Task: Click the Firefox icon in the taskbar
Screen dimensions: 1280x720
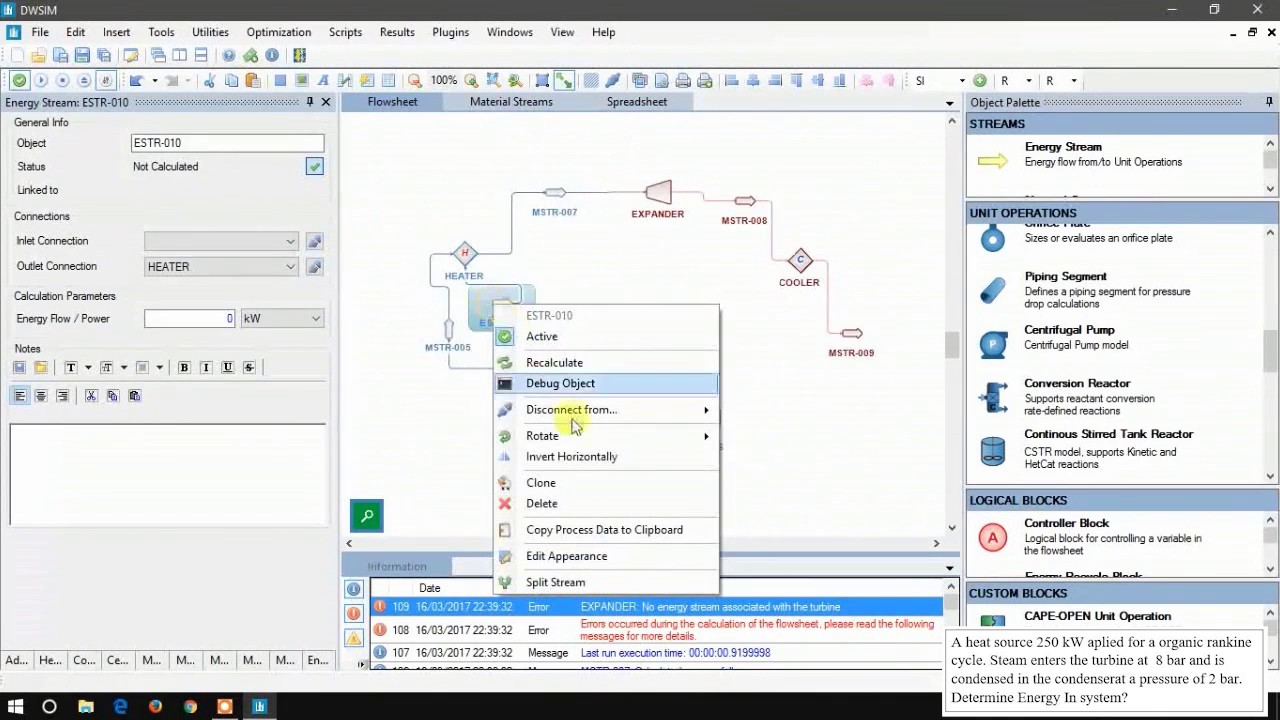Action: (155, 707)
